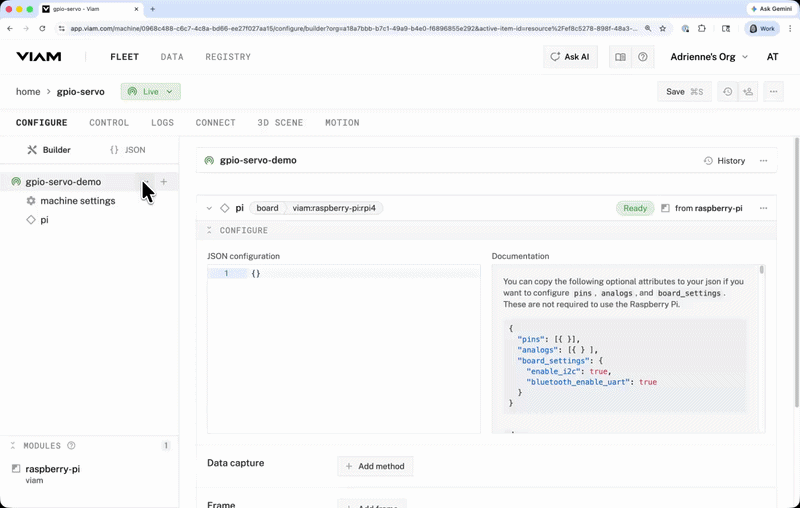Select the CONFIGURE tab
The width and height of the screenshot is (800, 508).
(x=41, y=123)
